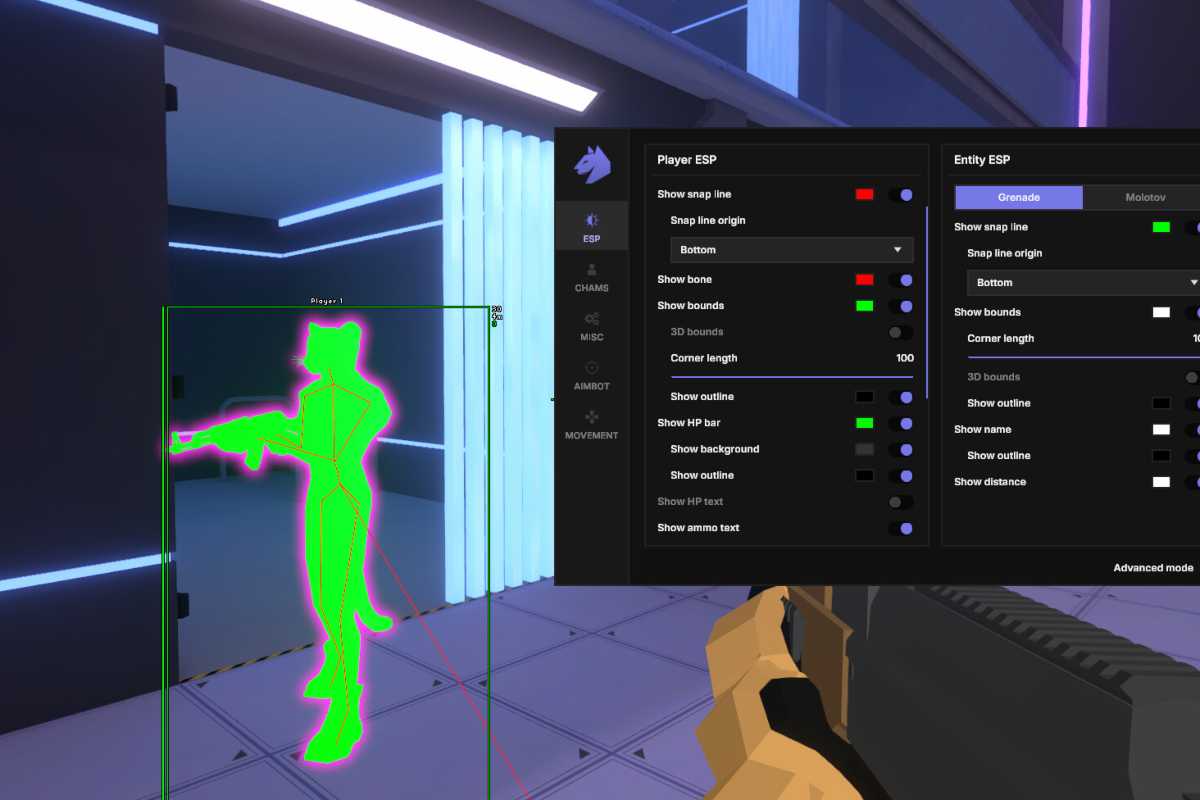Viewport: 1200px width, 800px height.
Task: Enable the Show HP text toggle
Action: coord(900,502)
